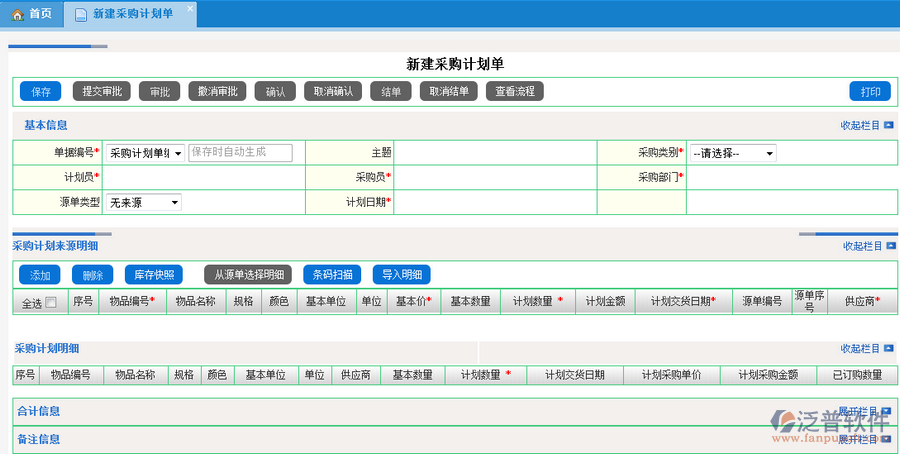Expand the 备注信息 section
This screenshot has width=900, height=454.
pos(888,439)
